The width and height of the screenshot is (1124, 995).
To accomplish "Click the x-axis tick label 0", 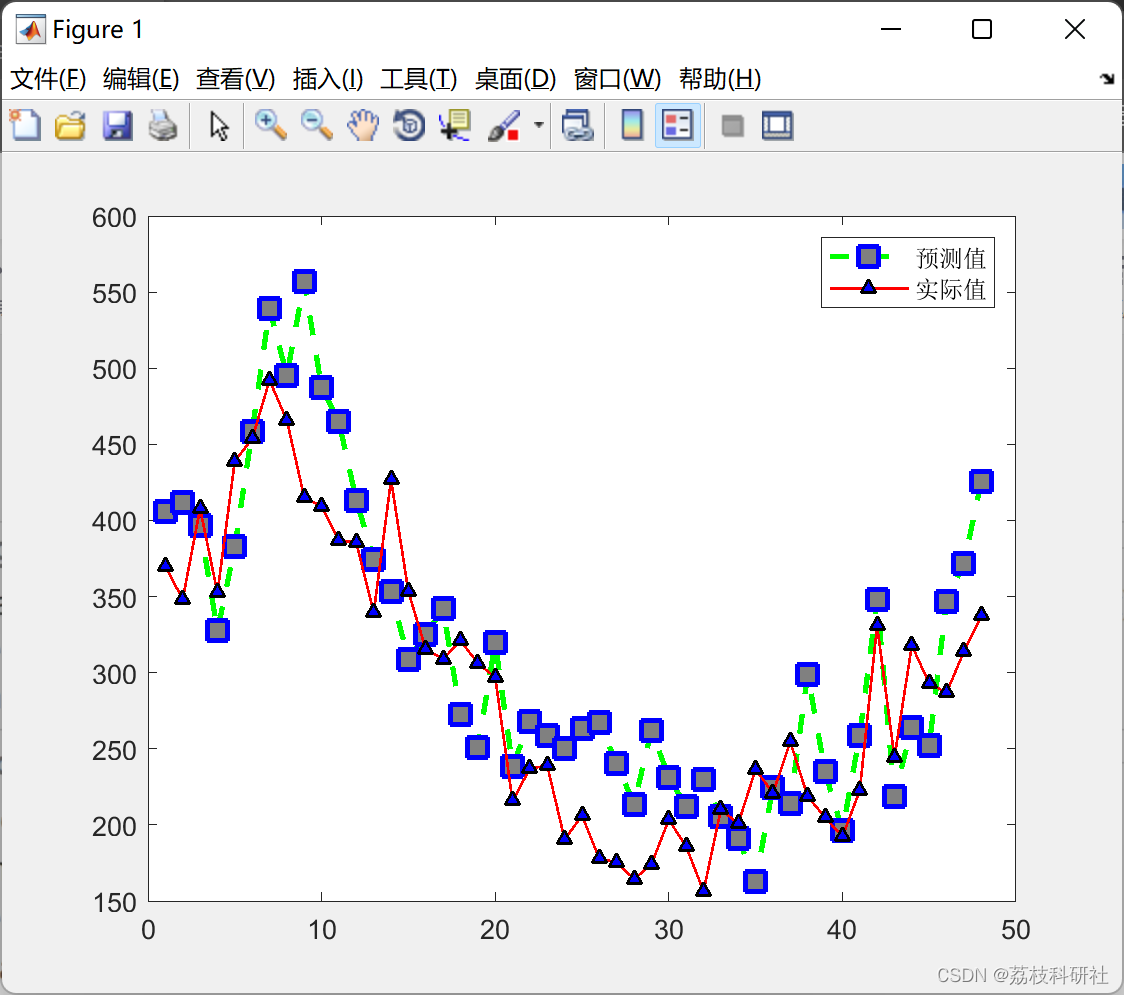I will point(148,930).
